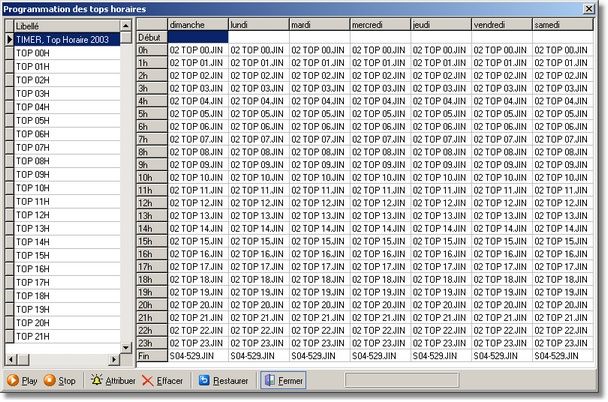The image size is (608, 402).
Task: Select the mardi 10h cell 02 TOP 10.JIN
Action: point(320,178)
